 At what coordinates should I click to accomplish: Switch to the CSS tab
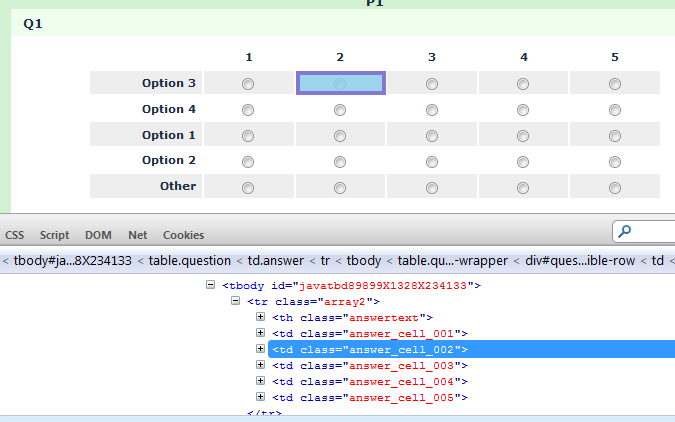[14, 235]
